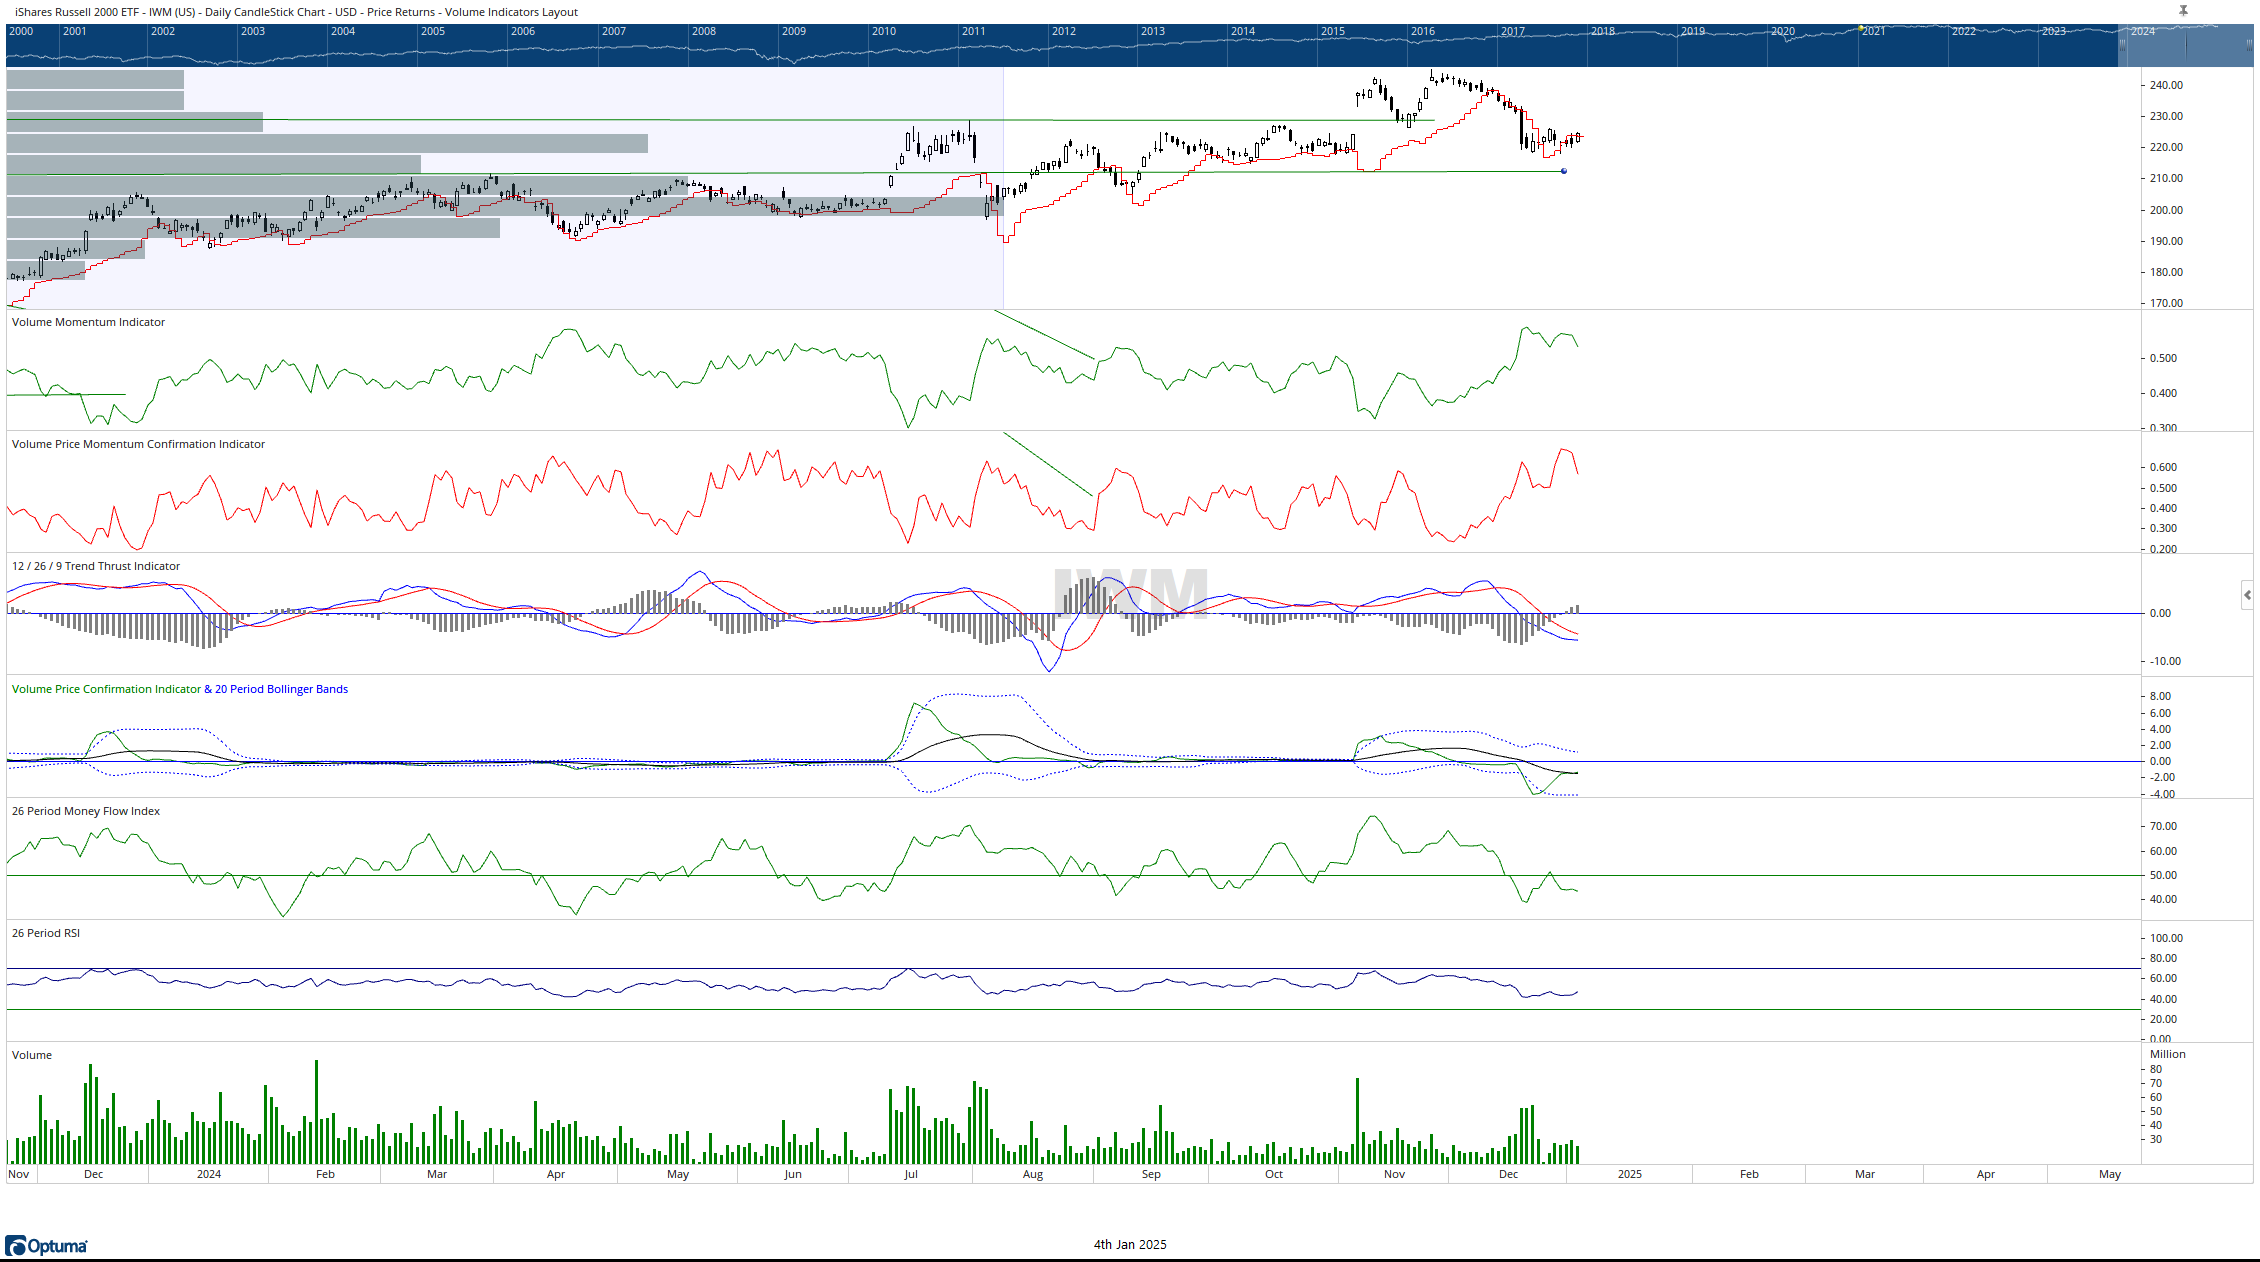
Task: Click the yellow marker near 2021 on the overview
Action: click(1860, 28)
